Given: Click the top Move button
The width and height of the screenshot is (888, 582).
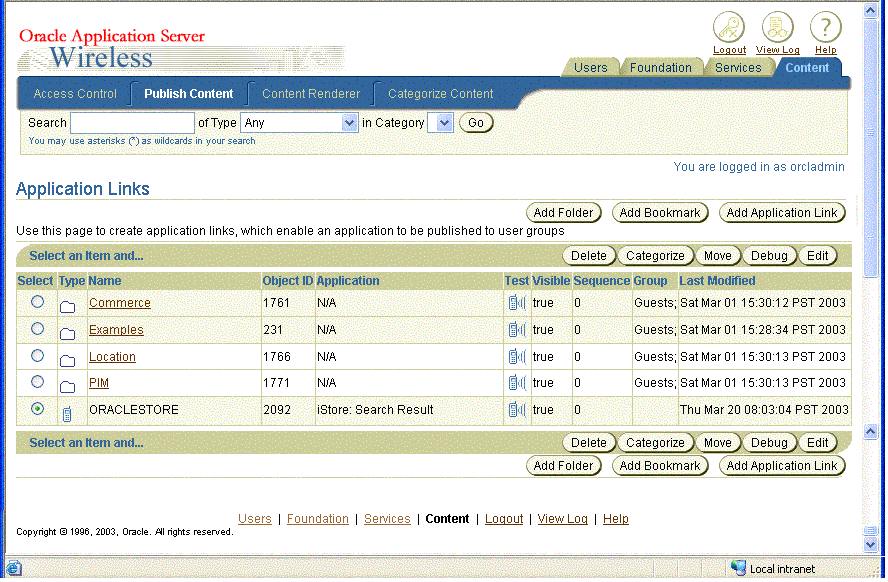Looking at the screenshot, I should pyautogui.click(x=718, y=256).
